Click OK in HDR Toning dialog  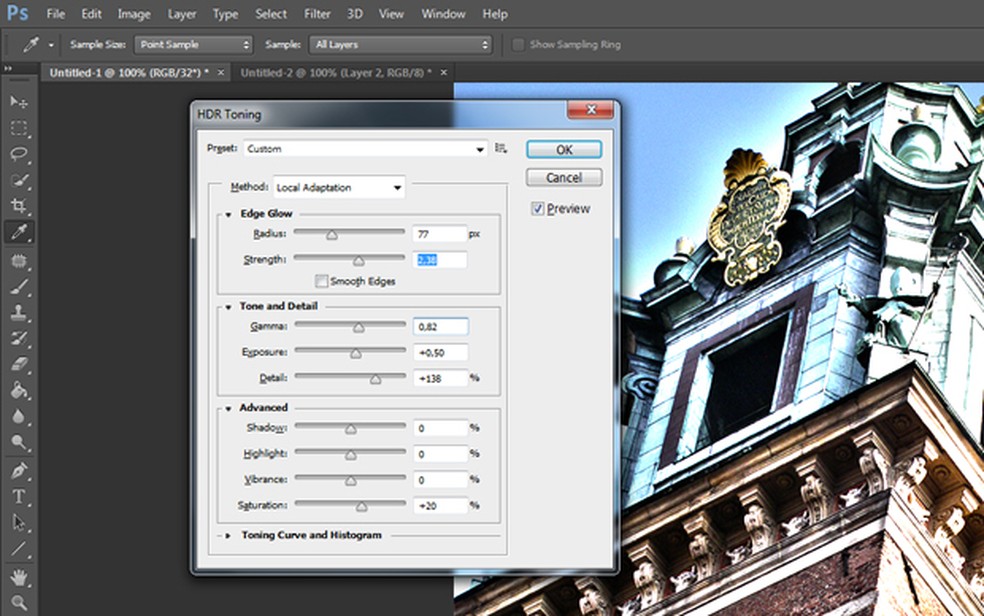point(564,149)
